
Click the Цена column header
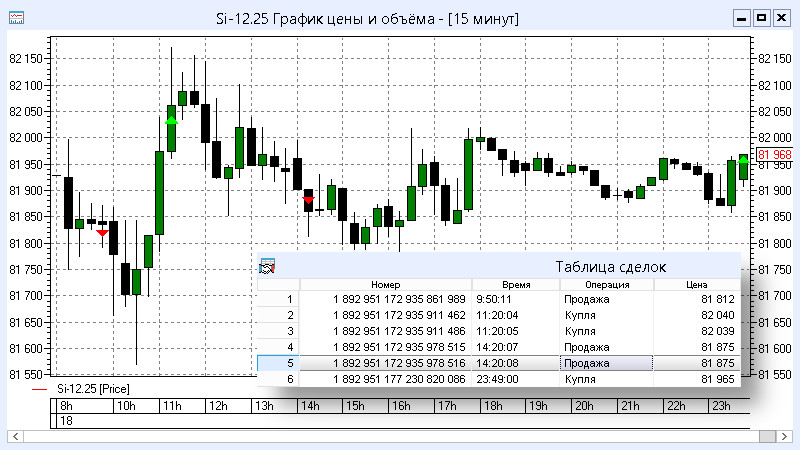click(696, 285)
